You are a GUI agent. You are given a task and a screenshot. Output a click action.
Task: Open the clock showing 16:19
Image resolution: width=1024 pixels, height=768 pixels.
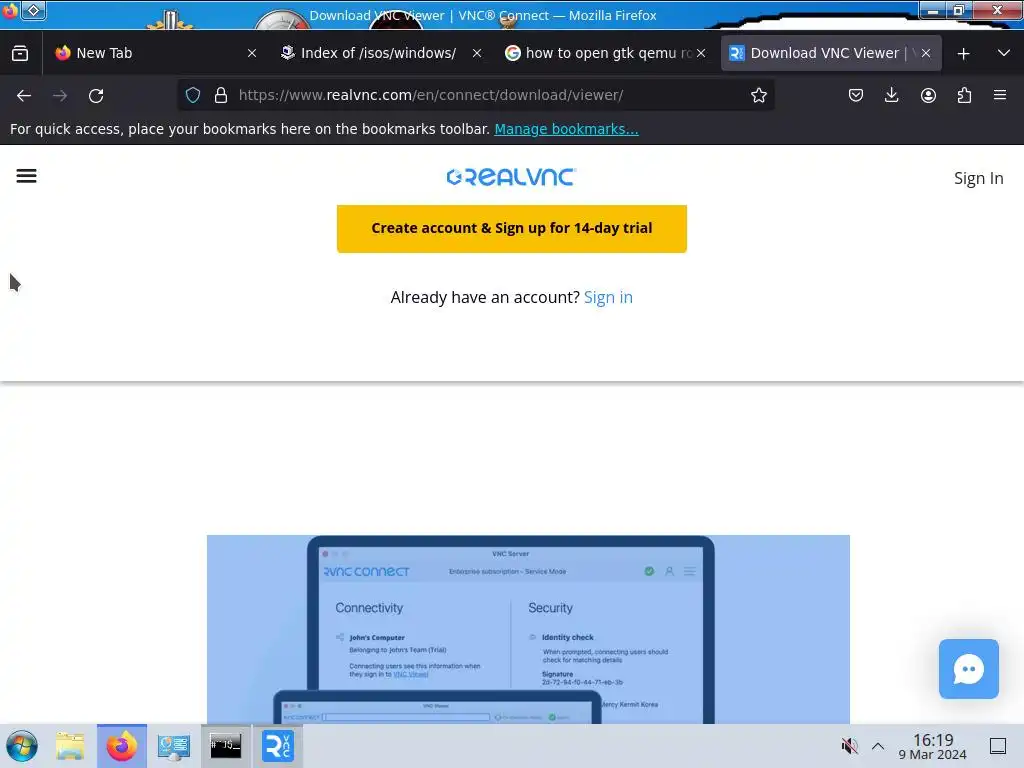point(933,746)
